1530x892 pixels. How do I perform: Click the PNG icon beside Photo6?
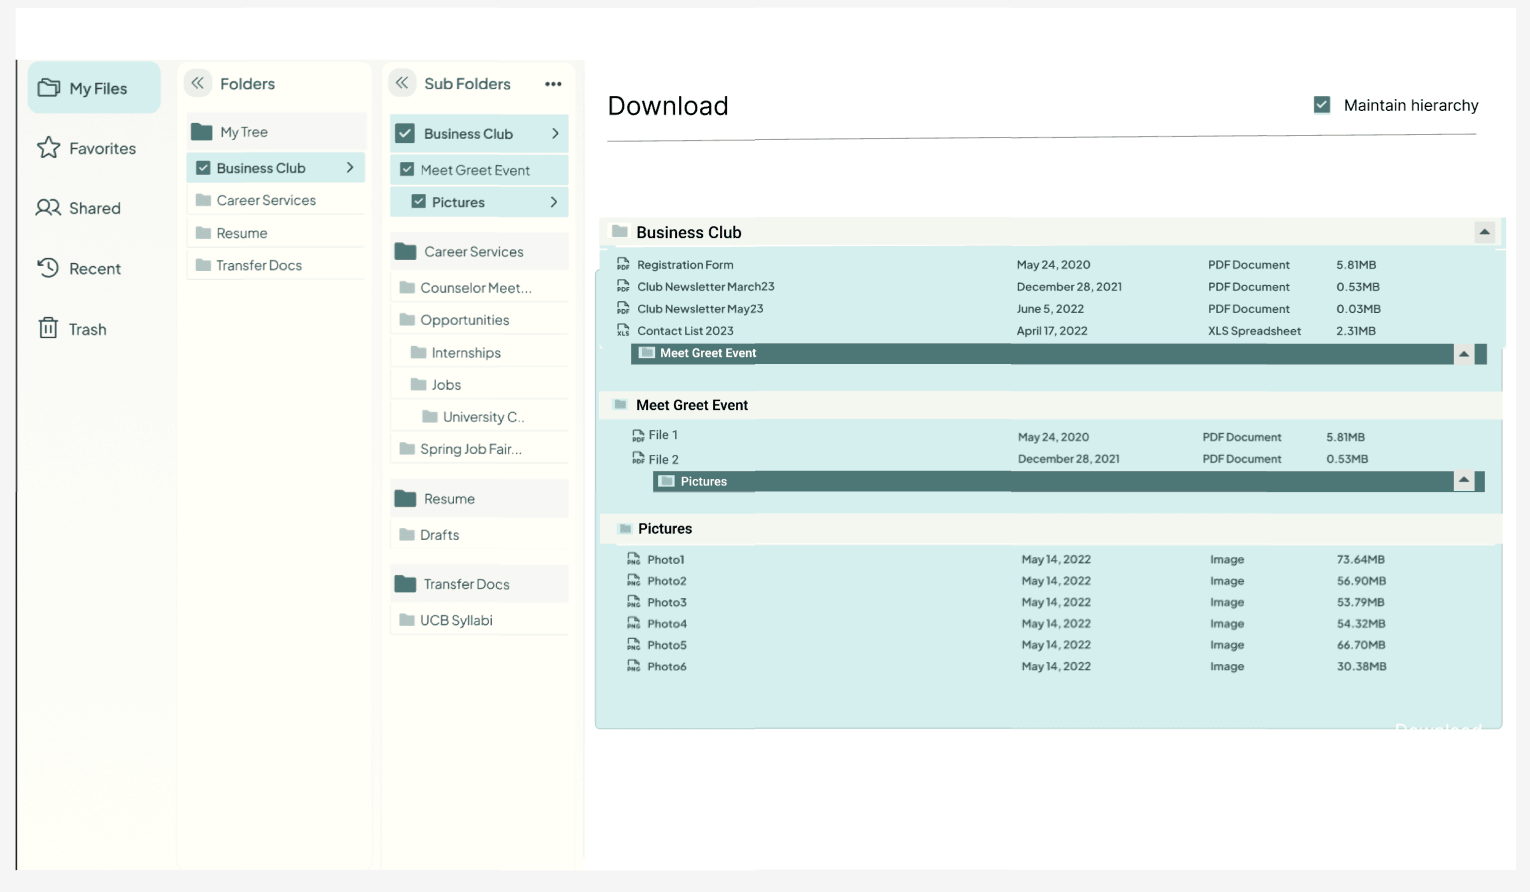633,666
